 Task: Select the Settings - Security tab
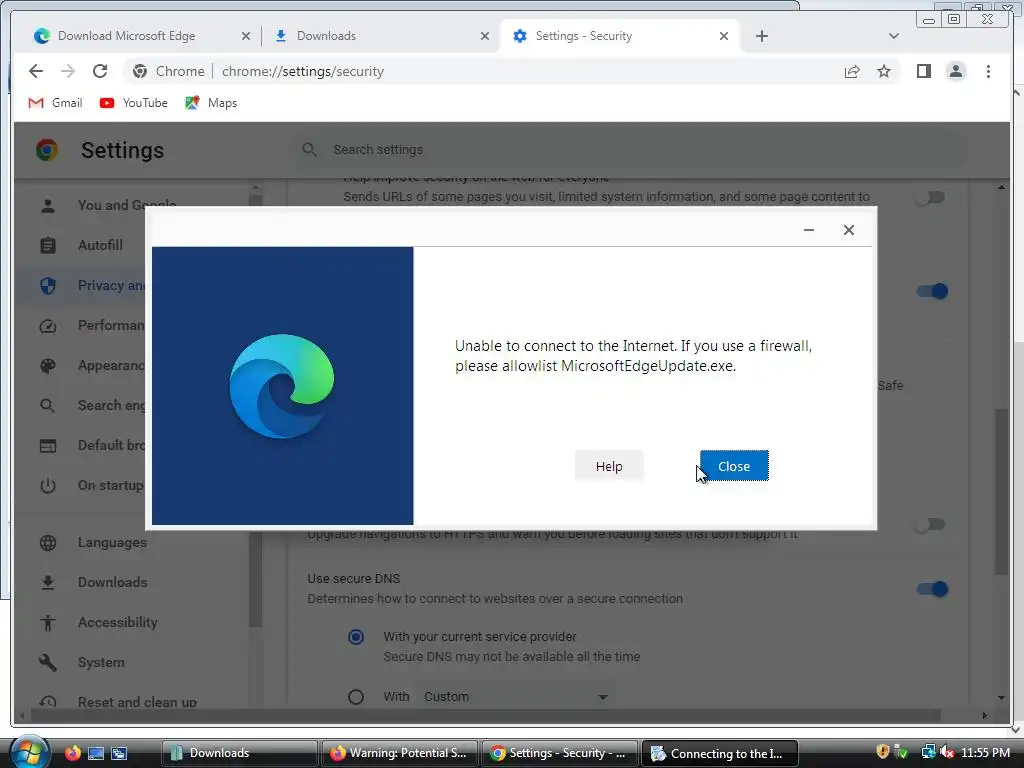tap(620, 36)
